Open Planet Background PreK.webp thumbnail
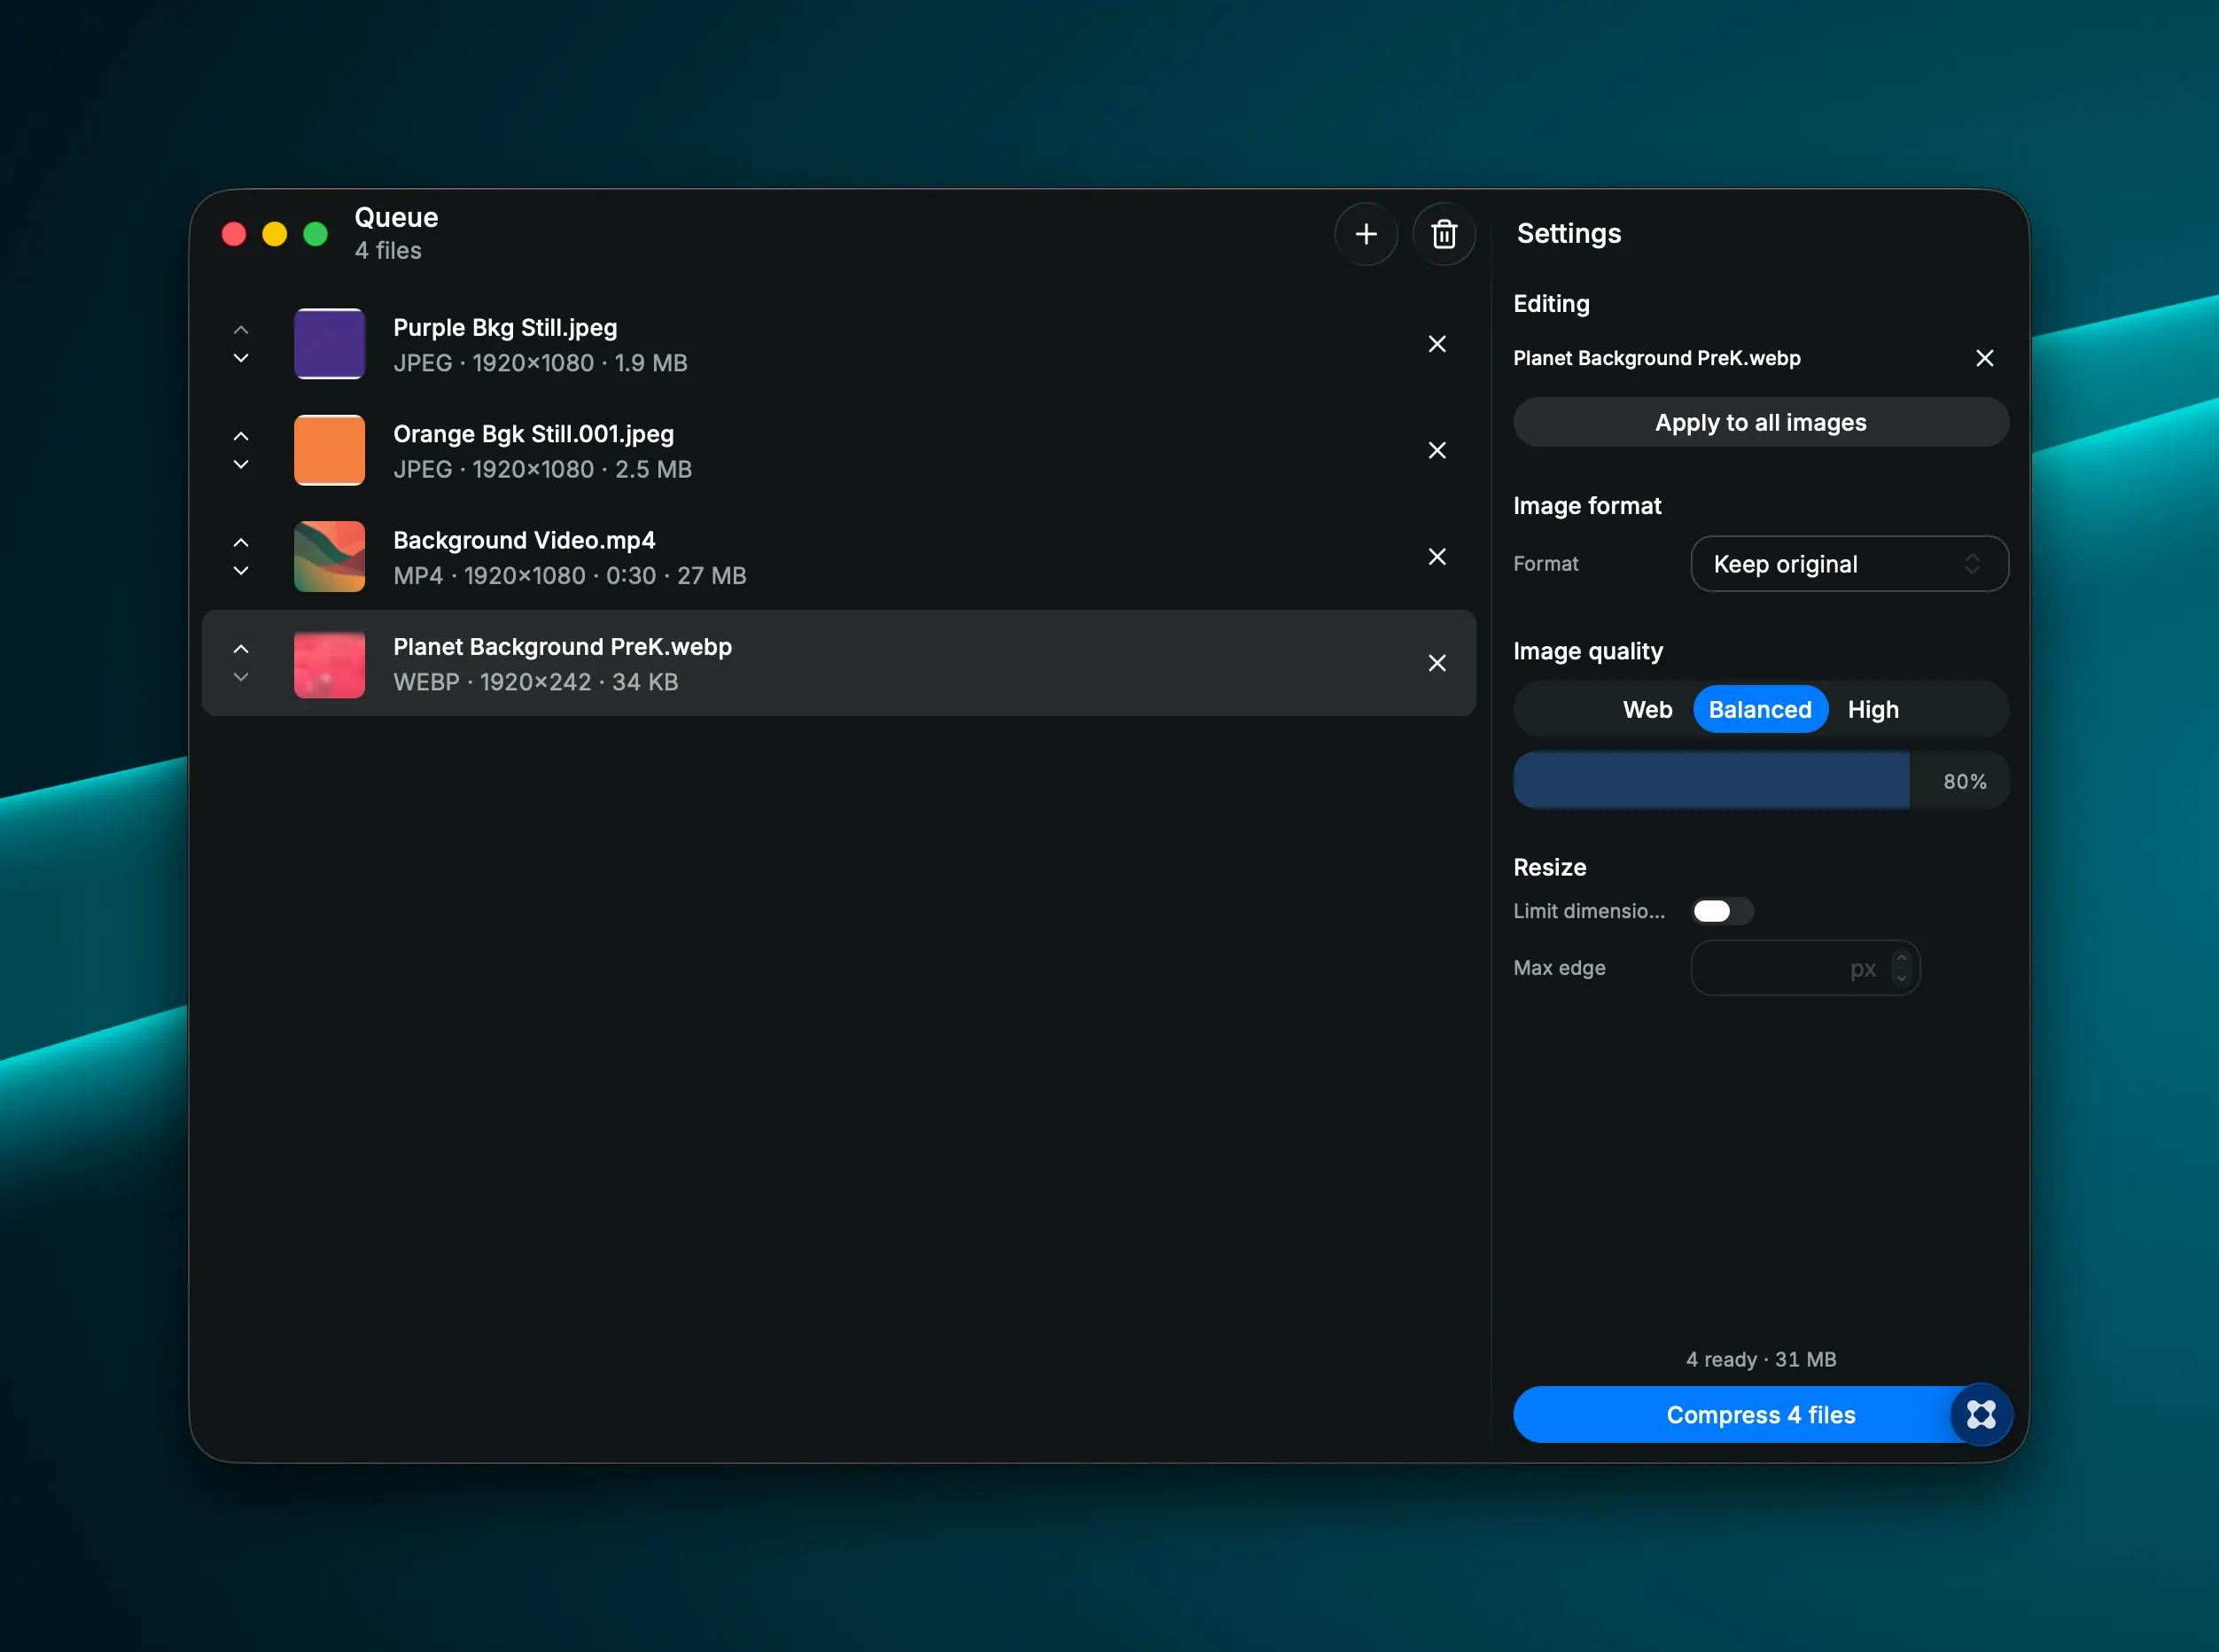 (x=329, y=663)
